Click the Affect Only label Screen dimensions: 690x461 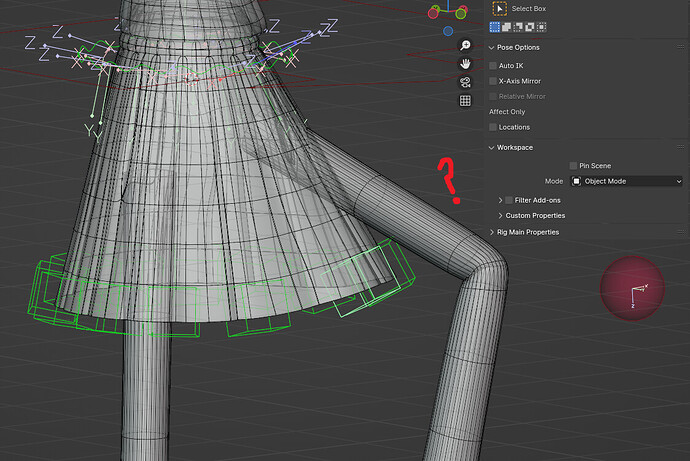point(507,112)
